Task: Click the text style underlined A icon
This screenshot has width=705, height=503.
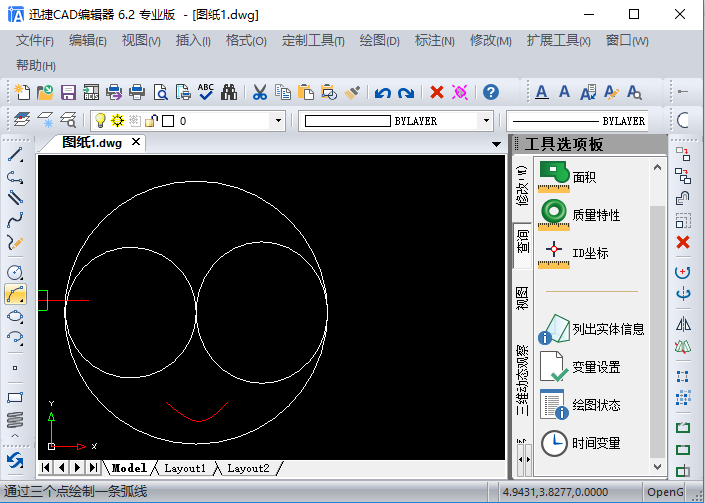Action: tap(542, 92)
